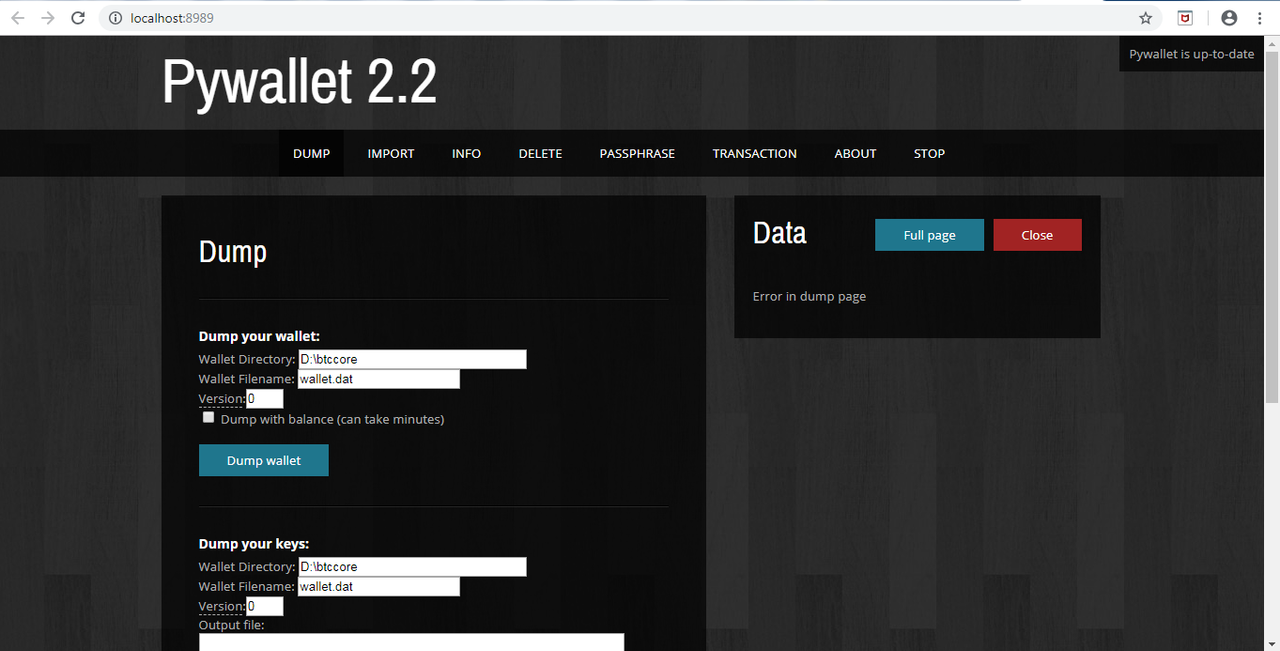Click the localhost:8989 address bar
1280x651 pixels.
[630, 18]
